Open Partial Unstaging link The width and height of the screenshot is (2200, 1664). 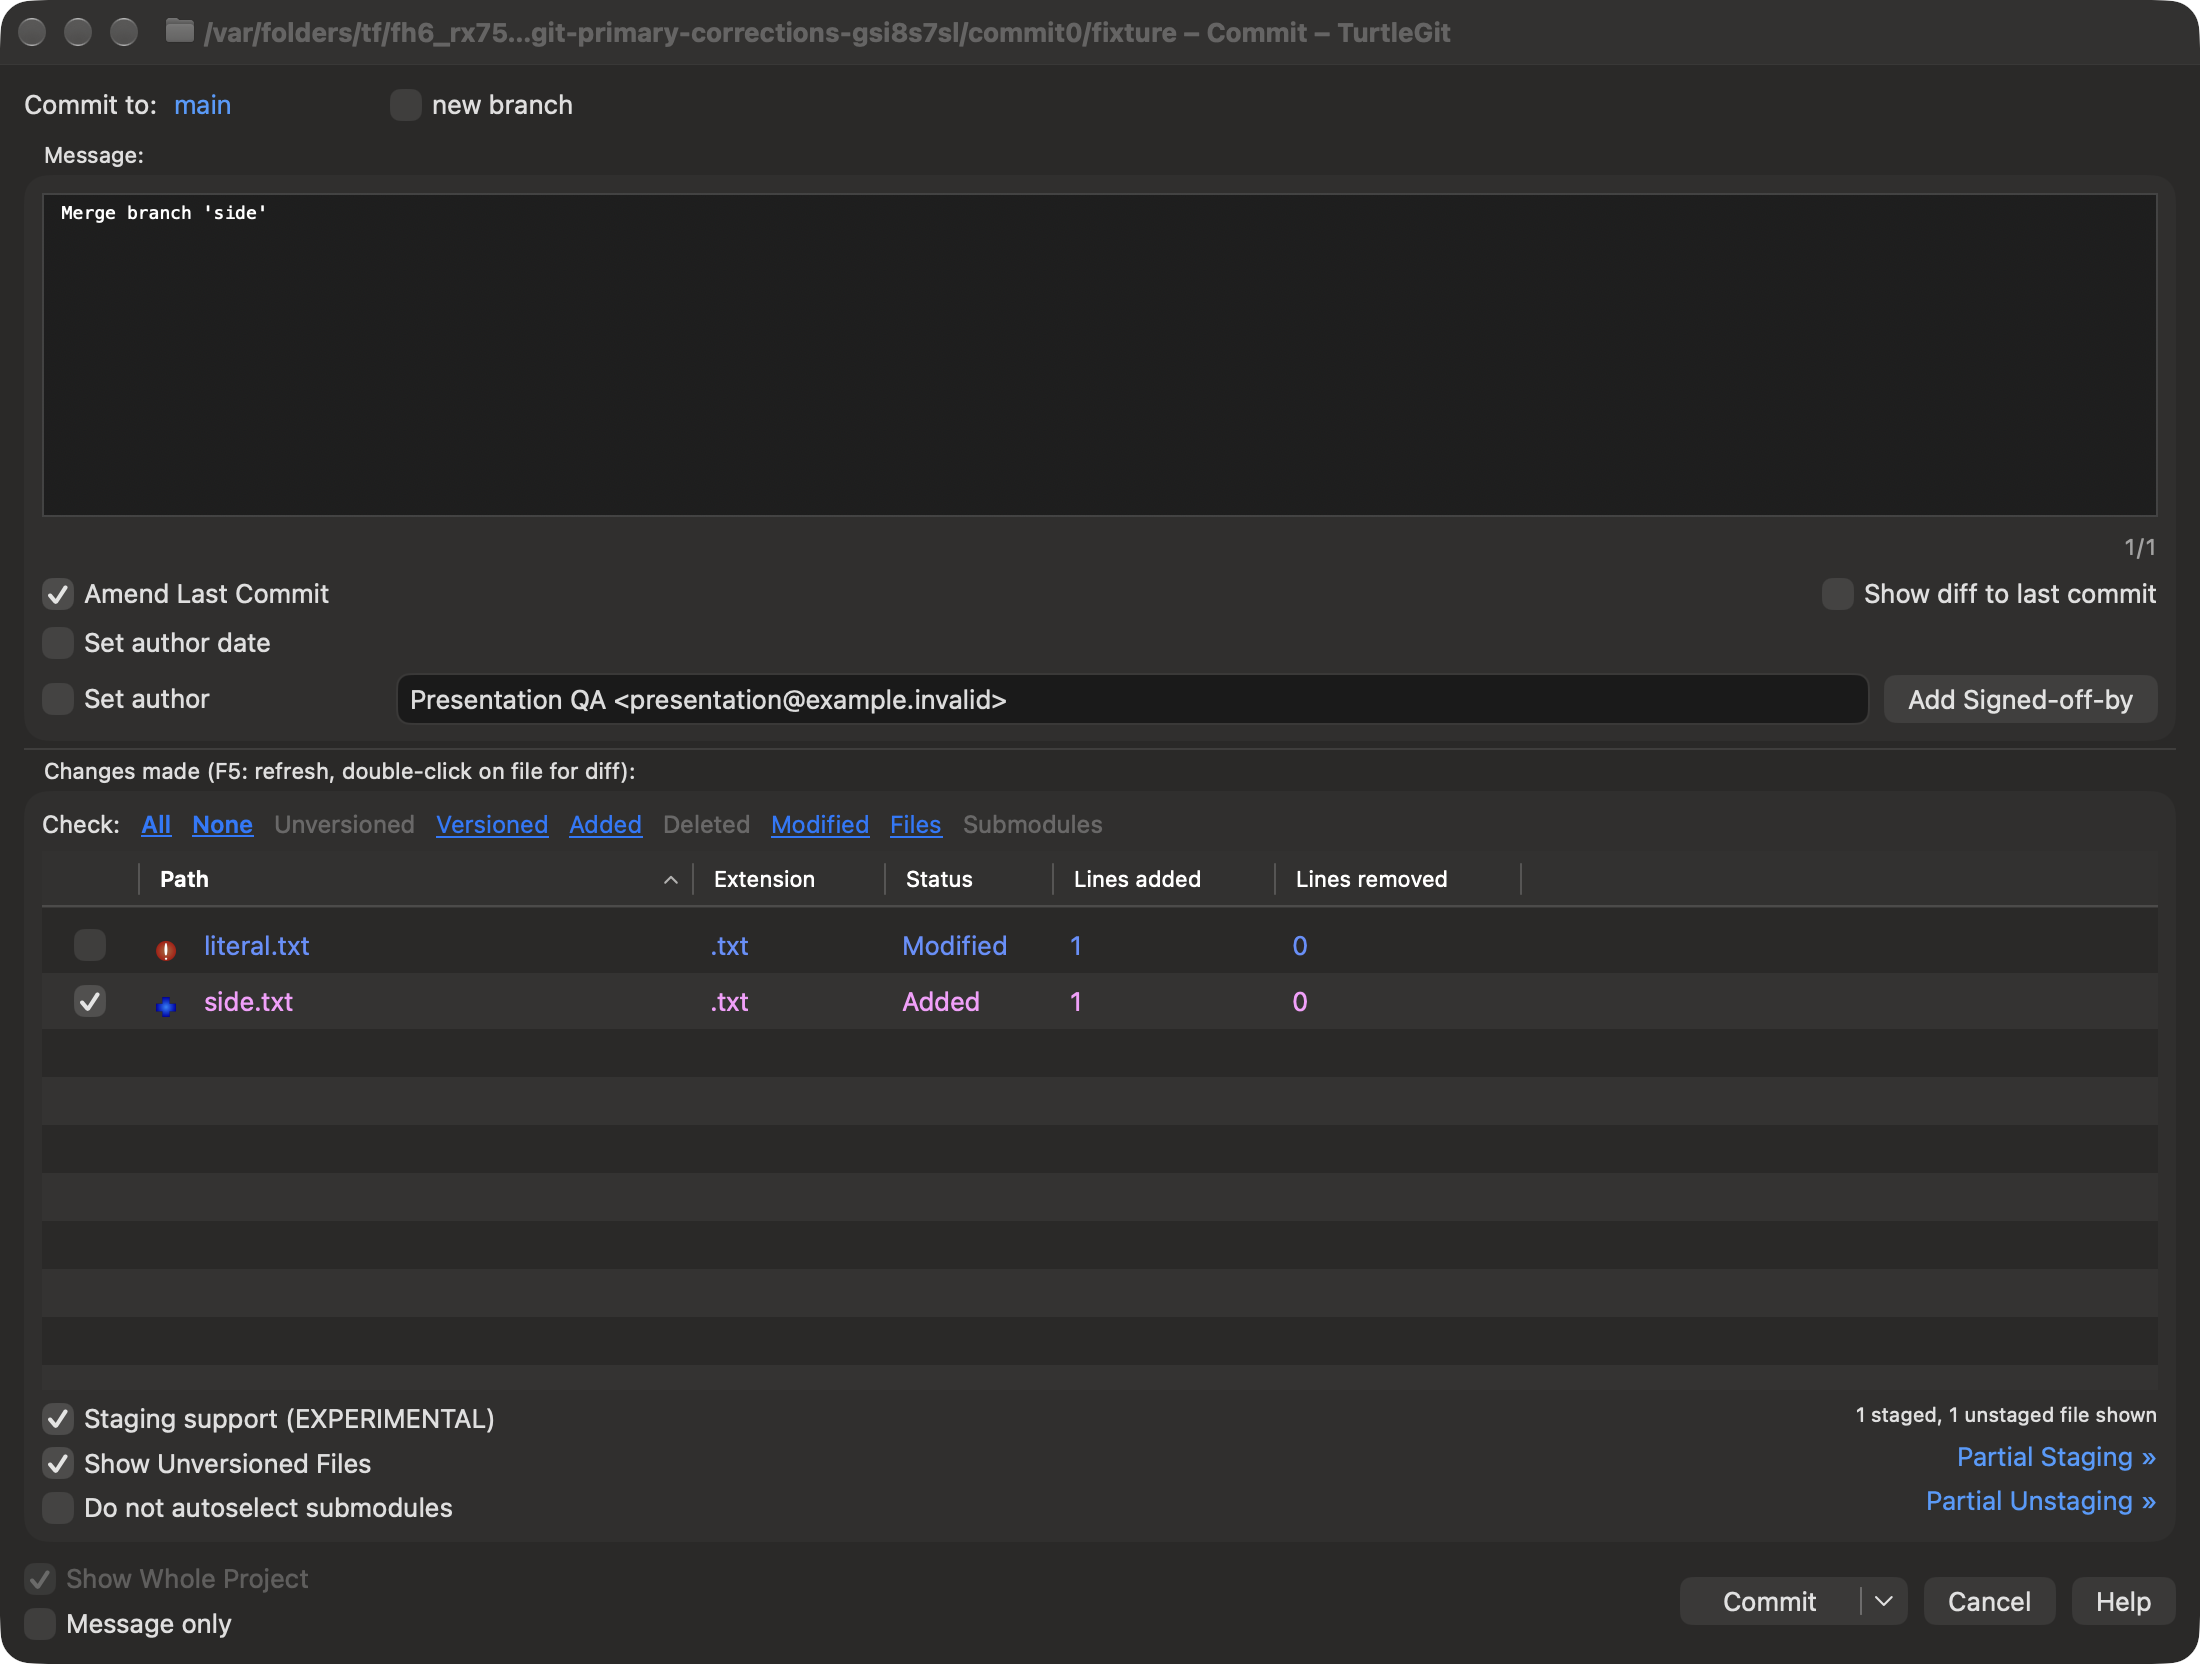[2040, 1501]
